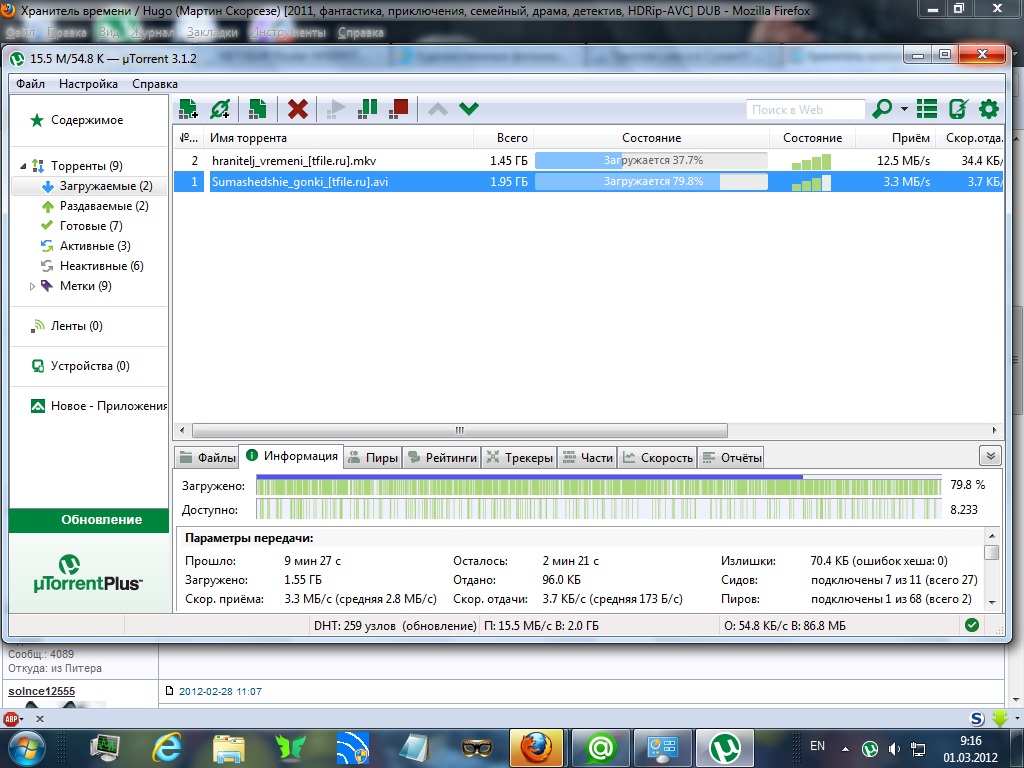Click the Add Torrent from URL icon
The width and height of the screenshot is (1024, 768).
coord(220,109)
